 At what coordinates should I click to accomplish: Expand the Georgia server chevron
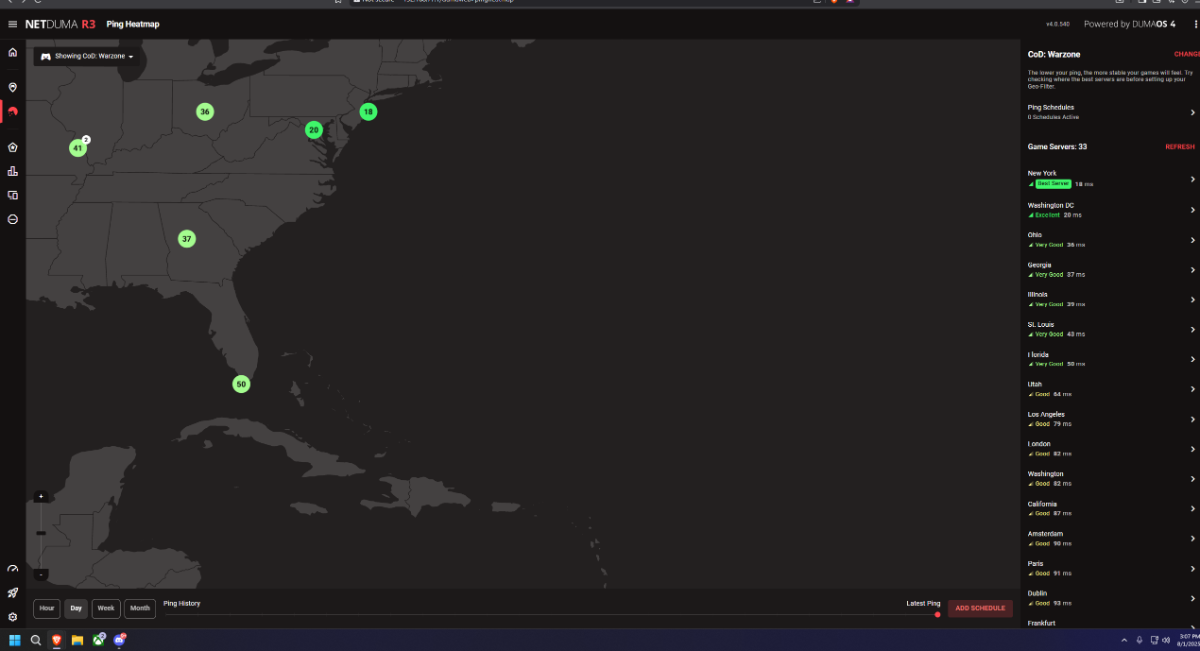pos(1192,270)
